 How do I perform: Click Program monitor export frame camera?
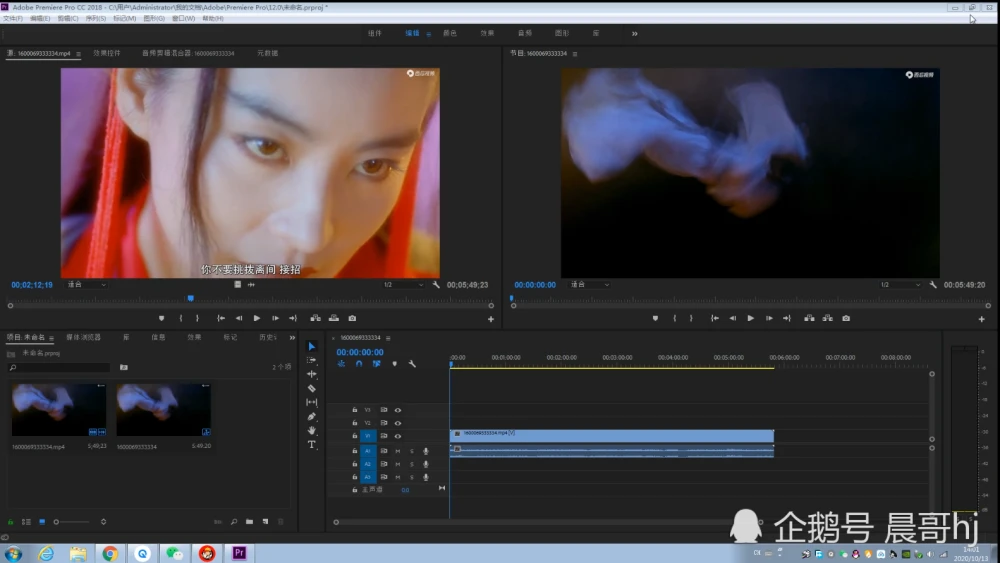click(846, 318)
